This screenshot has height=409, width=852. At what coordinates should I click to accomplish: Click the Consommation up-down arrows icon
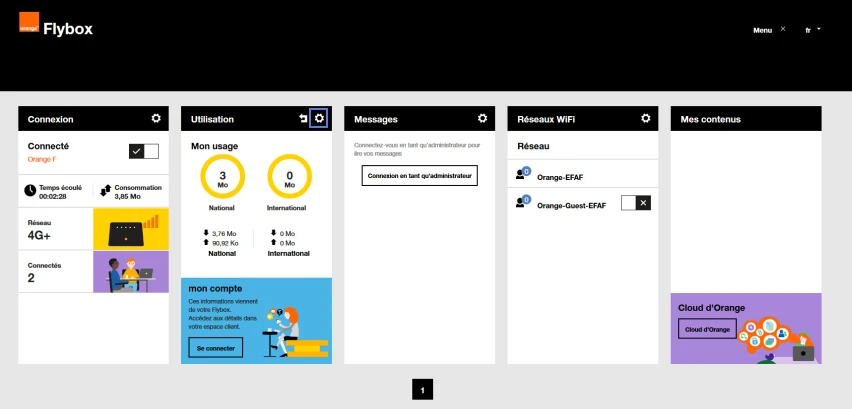tap(105, 191)
